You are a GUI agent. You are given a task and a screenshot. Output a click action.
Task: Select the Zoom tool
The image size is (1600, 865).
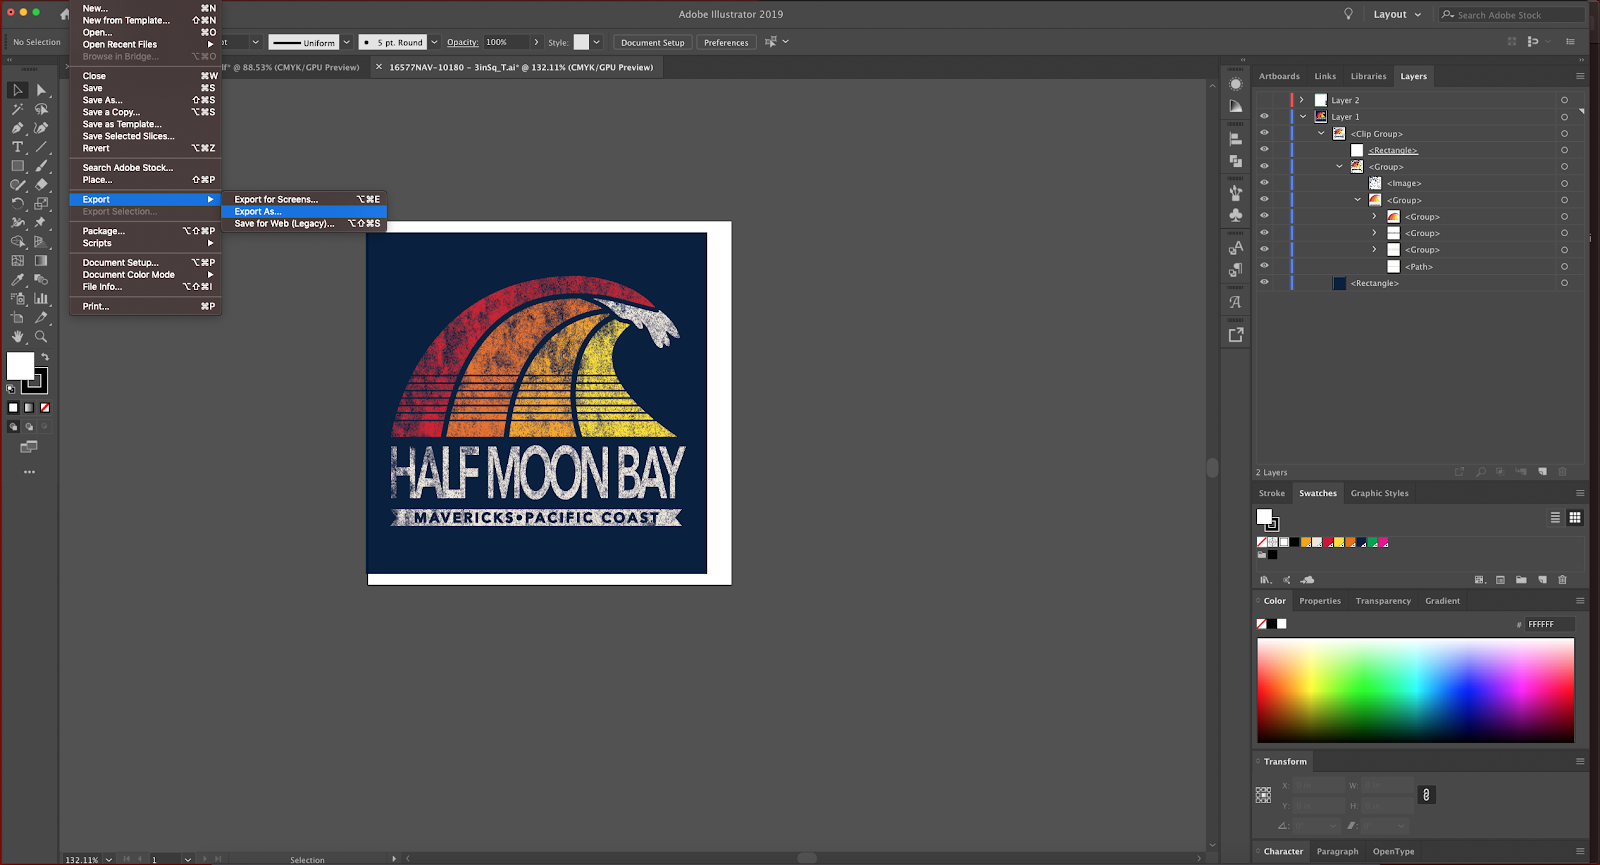(41, 337)
